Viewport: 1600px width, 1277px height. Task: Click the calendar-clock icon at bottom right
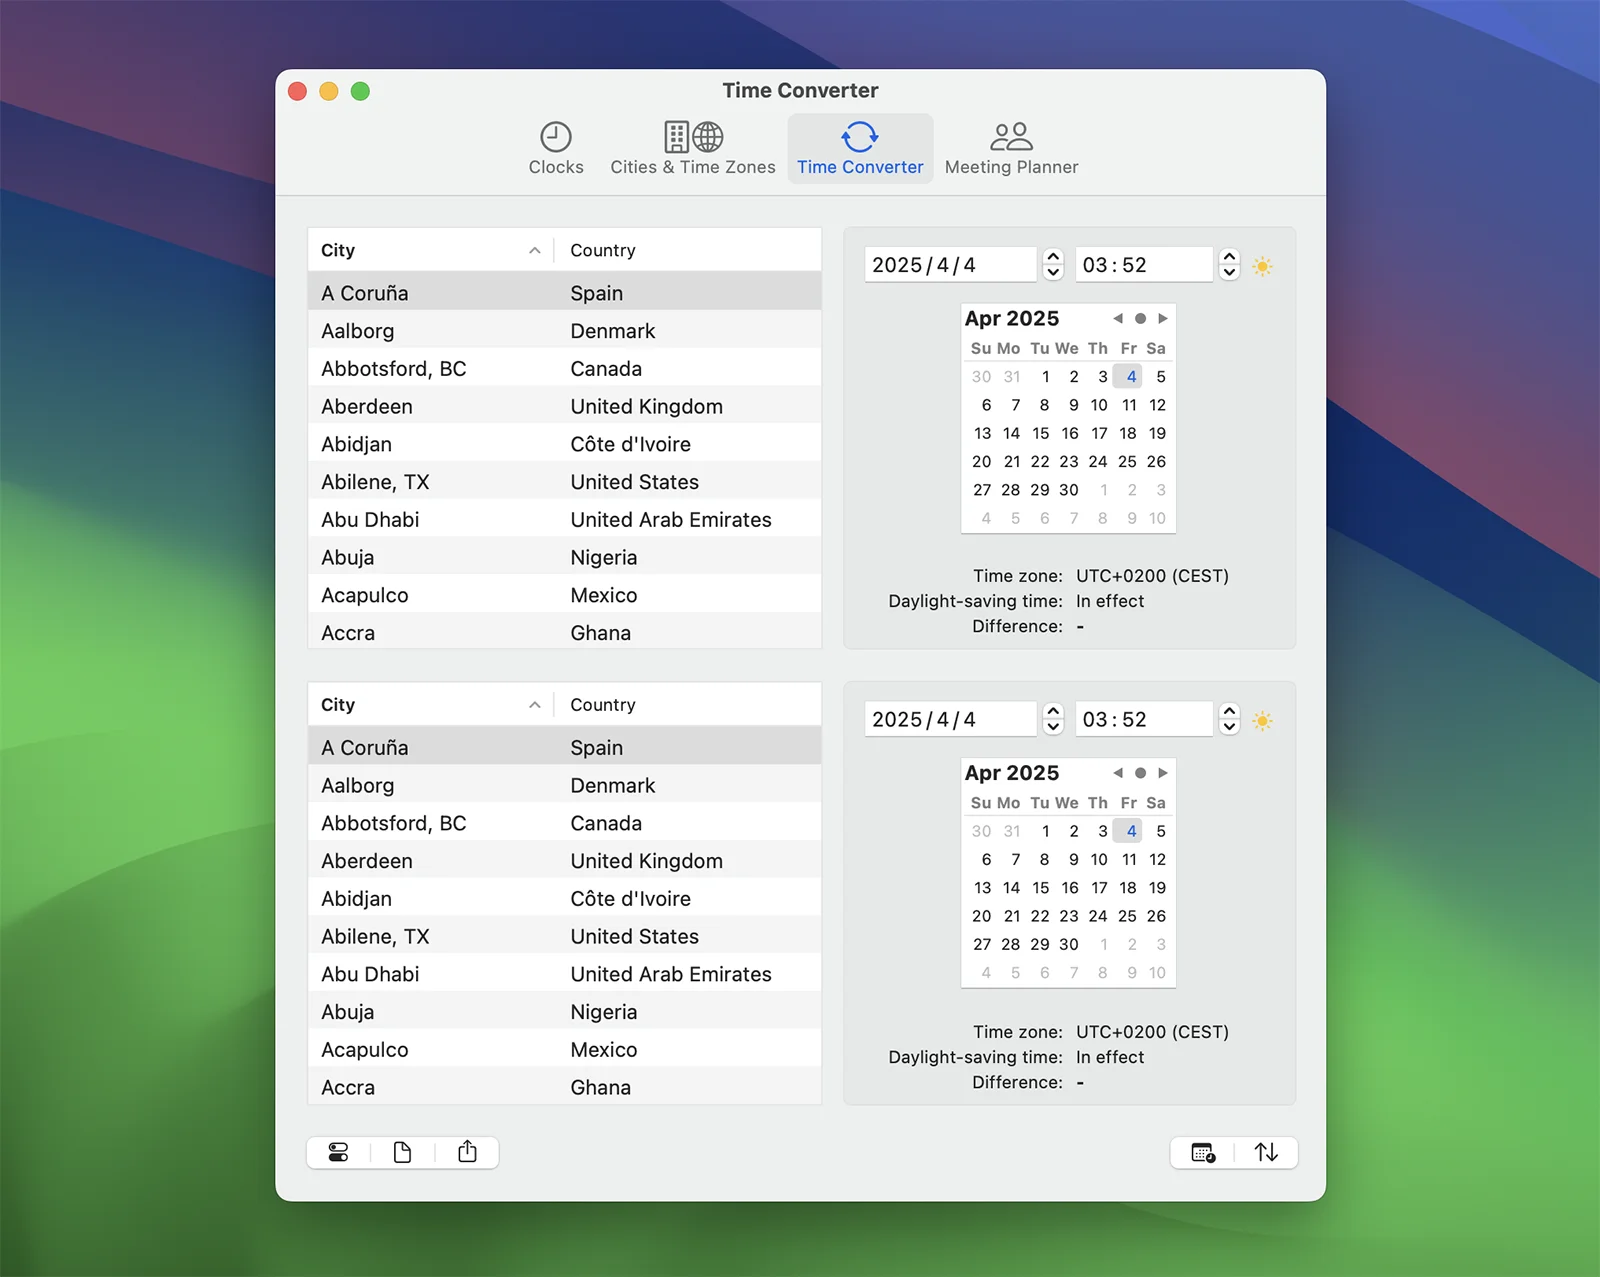point(1203,1152)
